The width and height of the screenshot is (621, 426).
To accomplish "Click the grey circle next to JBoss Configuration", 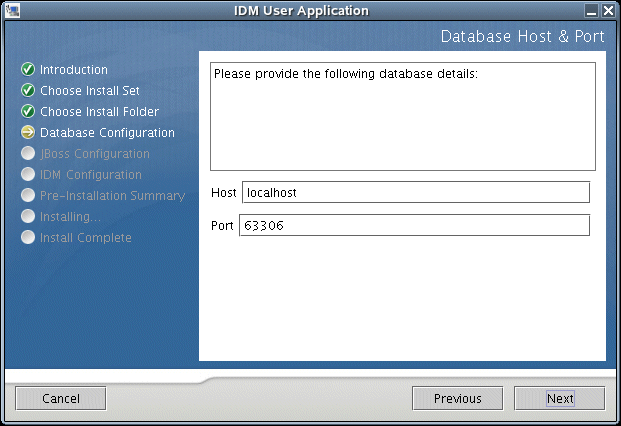I will click(x=28, y=154).
